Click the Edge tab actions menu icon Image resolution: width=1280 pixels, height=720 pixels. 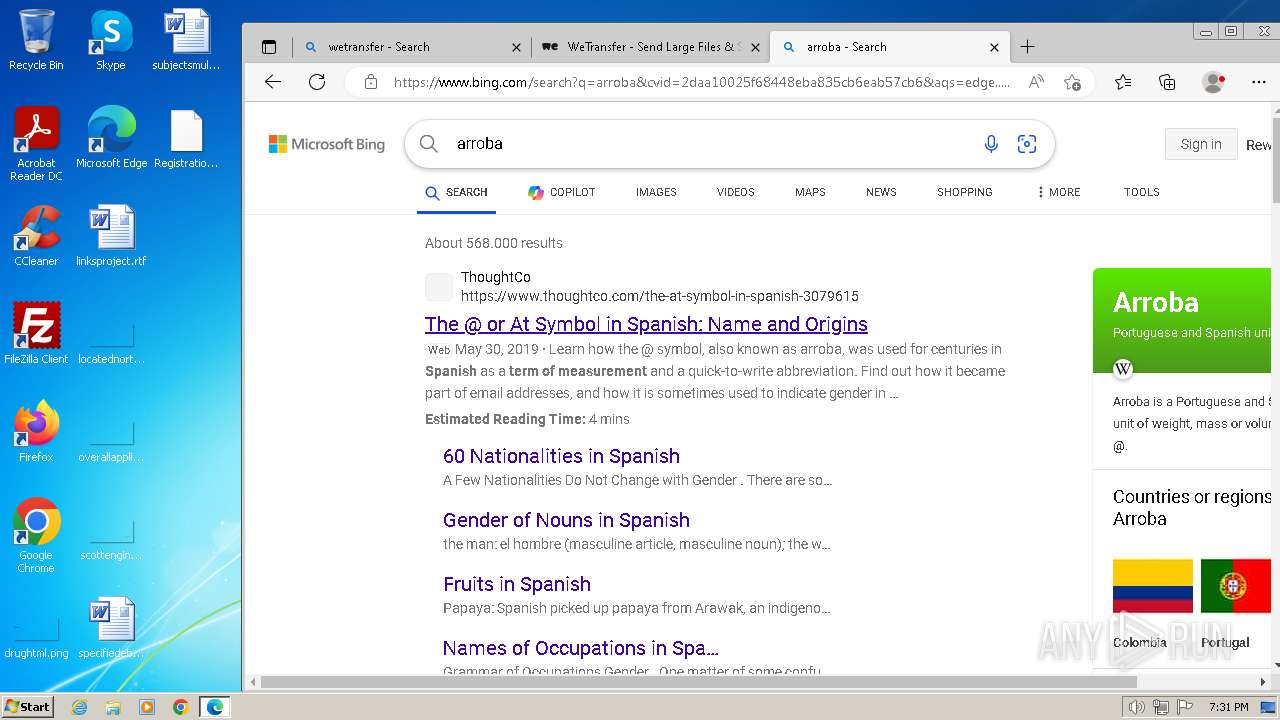[268, 47]
